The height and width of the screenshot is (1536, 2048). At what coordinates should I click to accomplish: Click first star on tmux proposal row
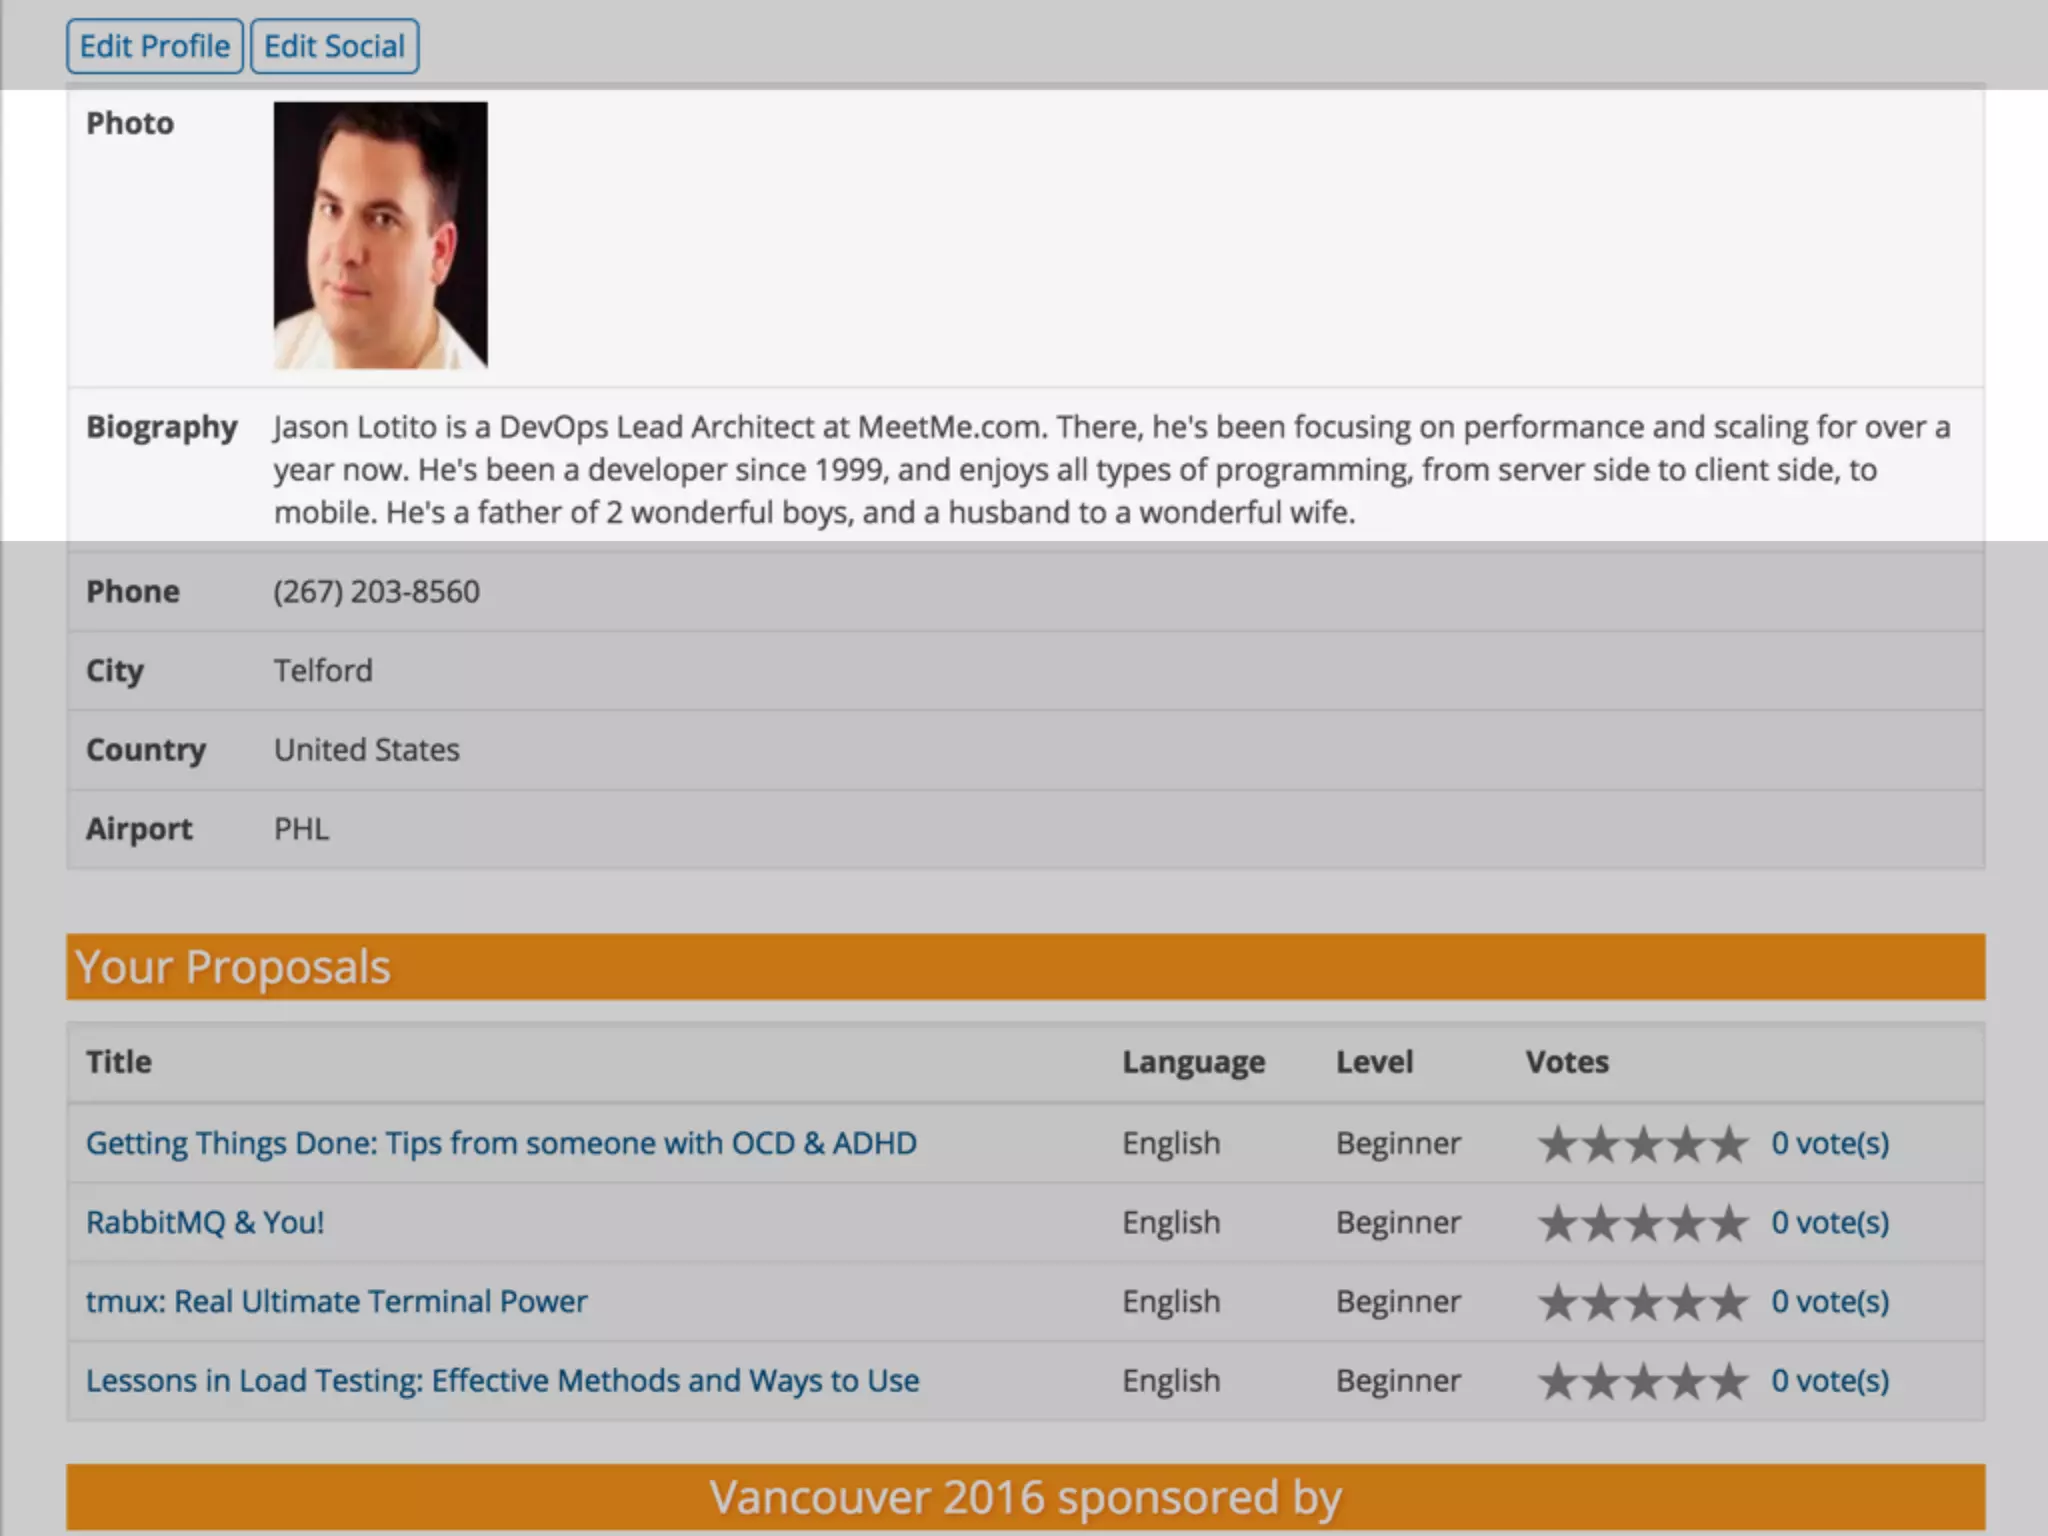(x=1557, y=1302)
